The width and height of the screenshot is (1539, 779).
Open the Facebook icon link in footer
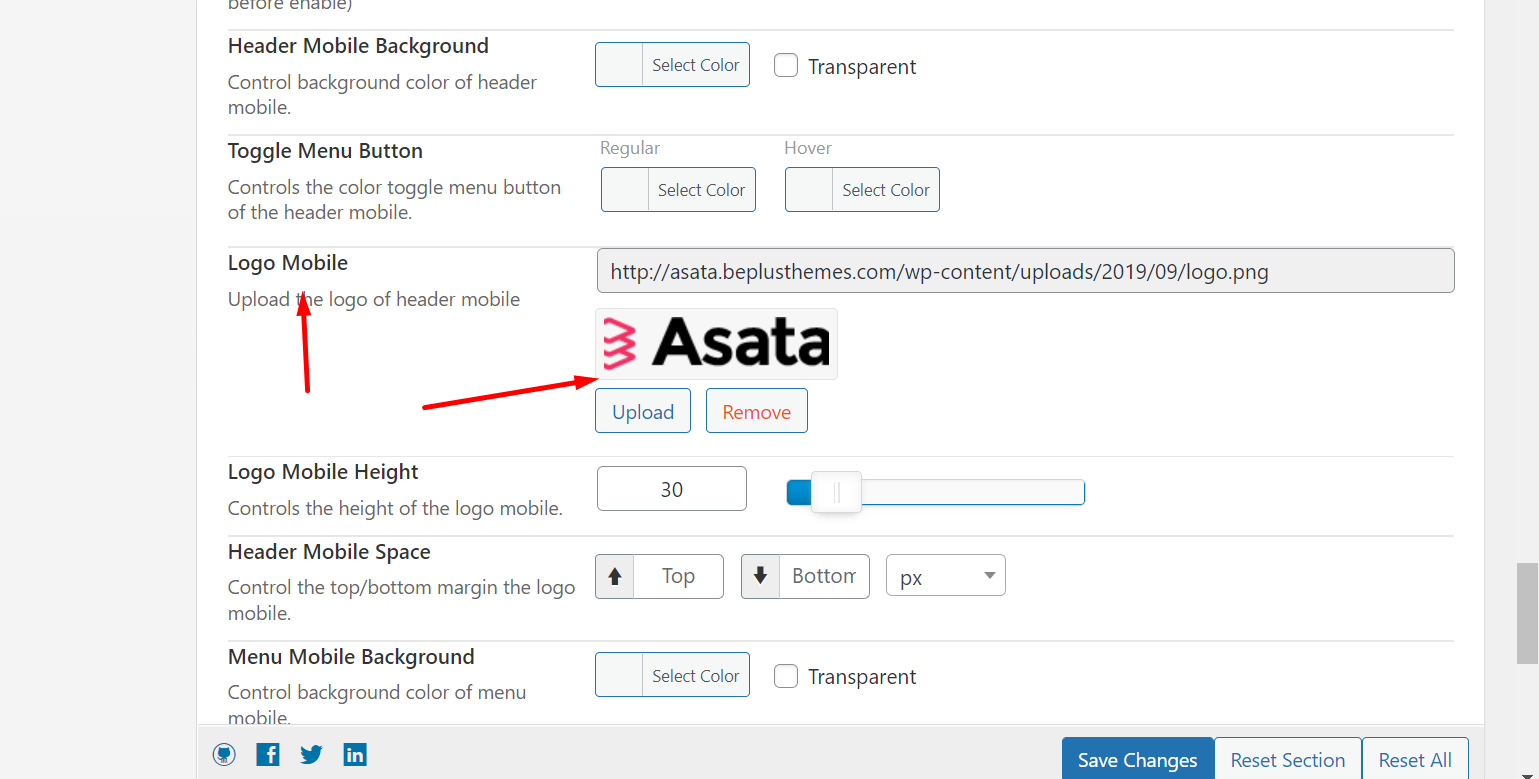pyautogui.click(x=268, y=755)
